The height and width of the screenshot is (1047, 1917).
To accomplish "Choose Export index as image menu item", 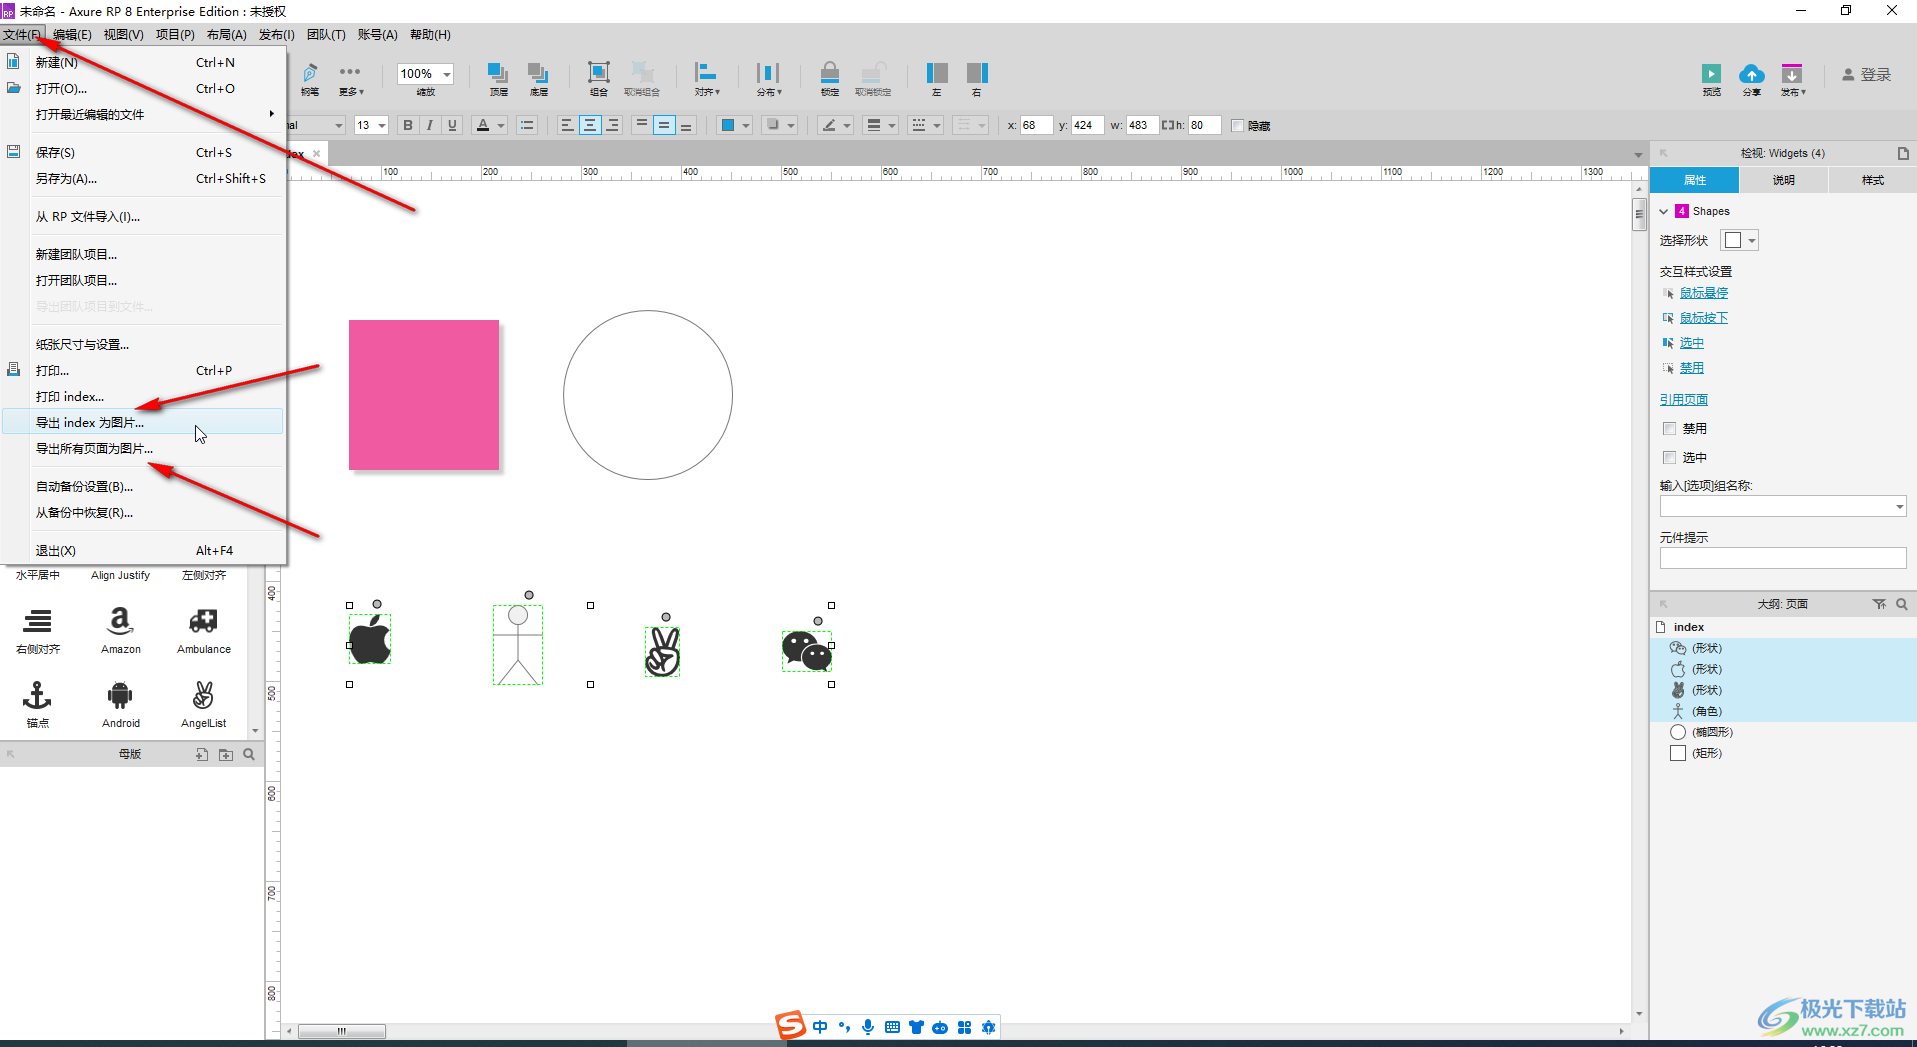I will pos(143,422).
